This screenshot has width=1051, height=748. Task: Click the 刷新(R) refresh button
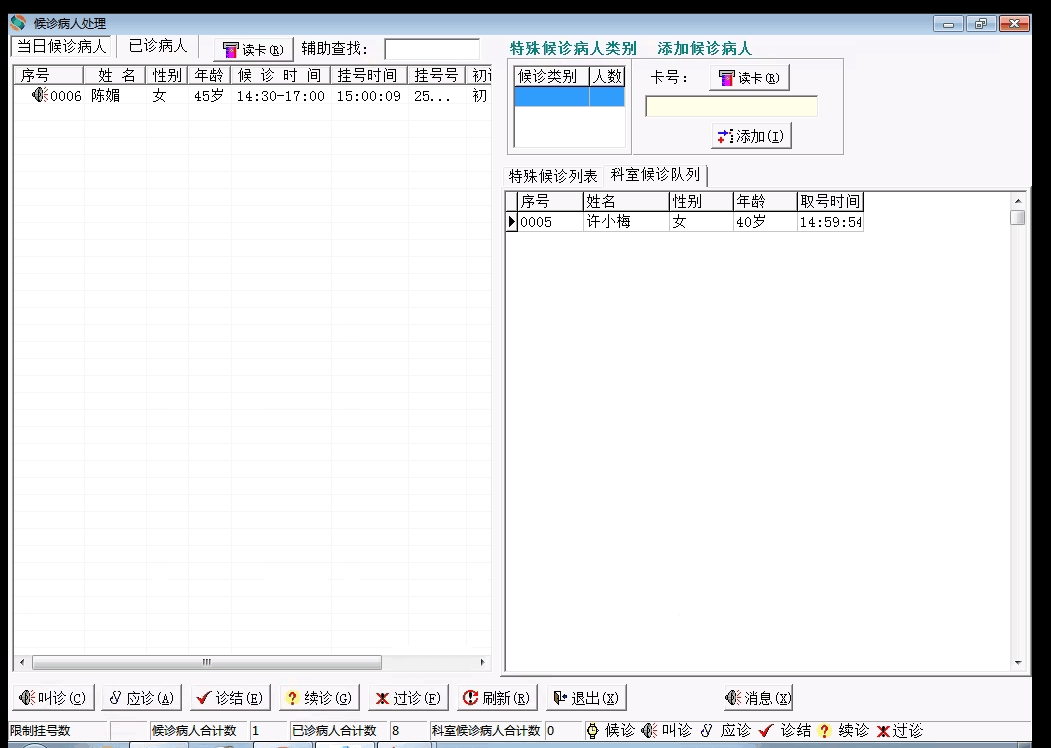(497, 698)
